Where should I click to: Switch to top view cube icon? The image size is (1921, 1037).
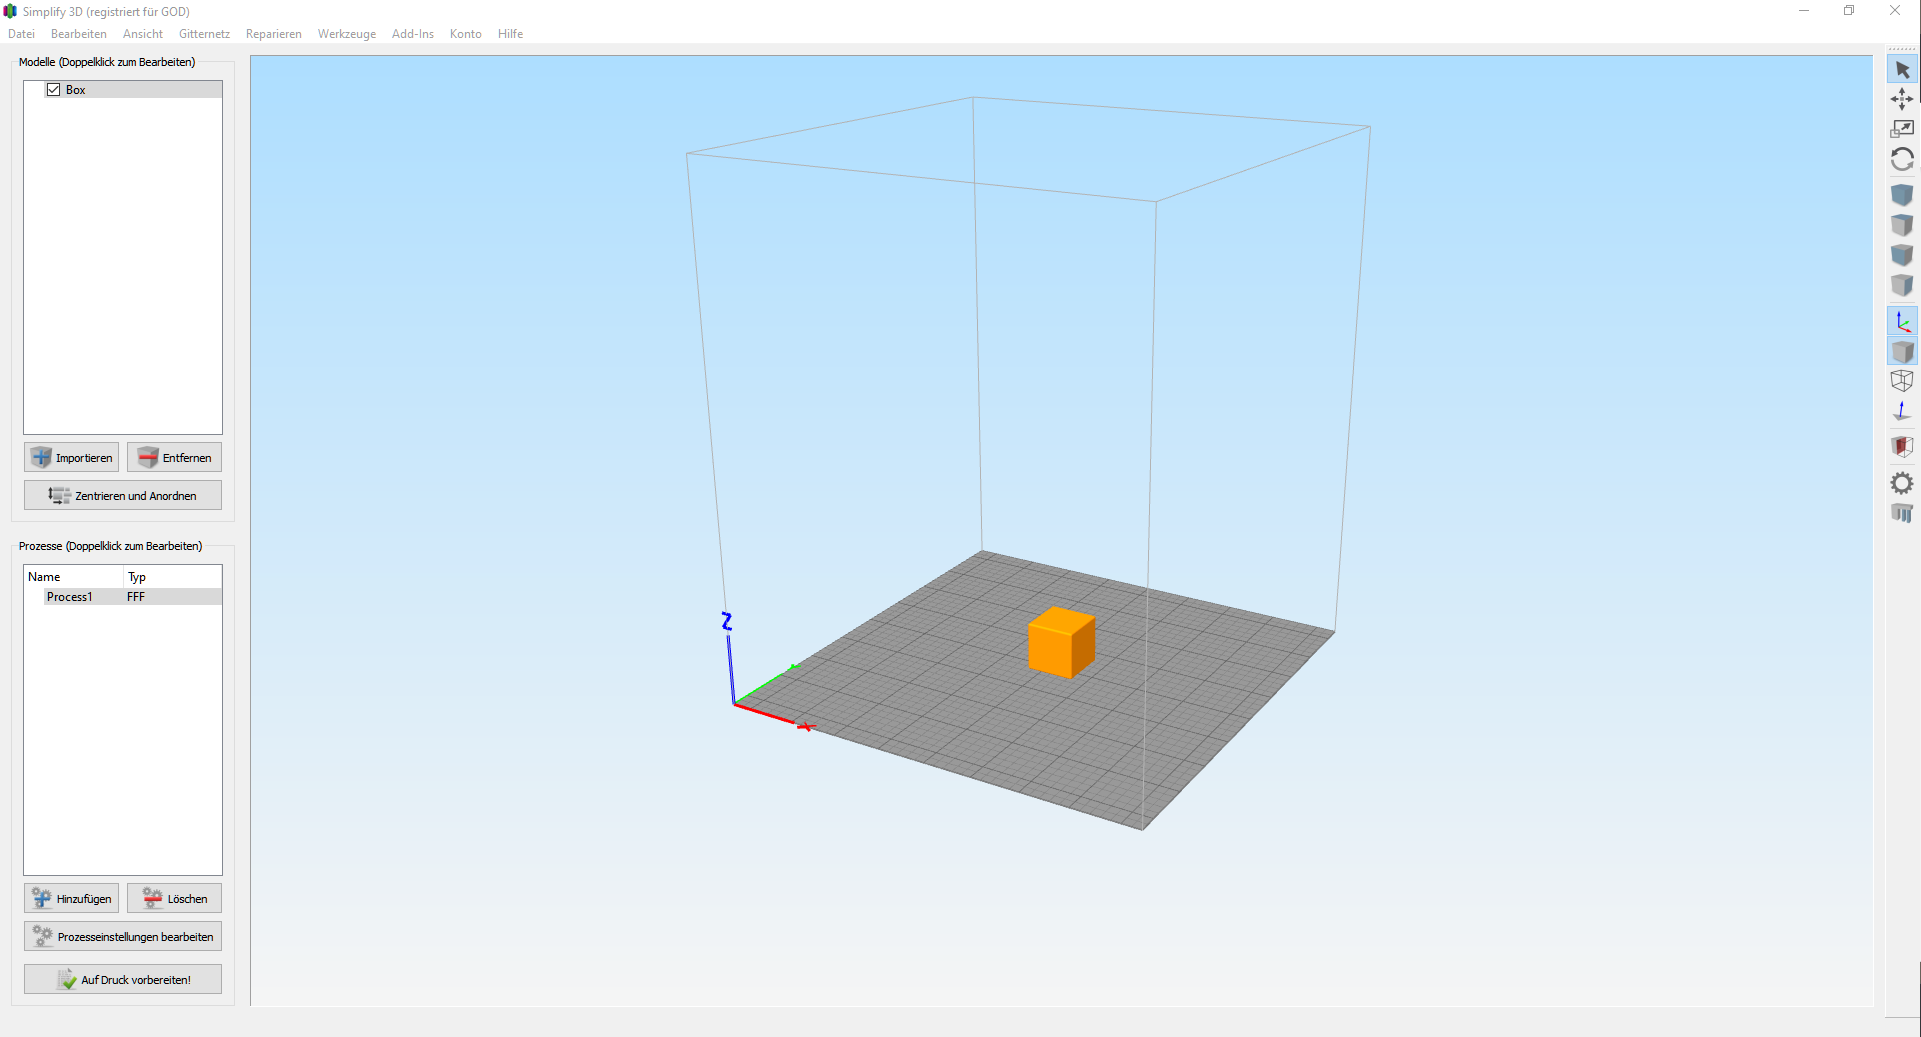click(x=1902, y=225)
